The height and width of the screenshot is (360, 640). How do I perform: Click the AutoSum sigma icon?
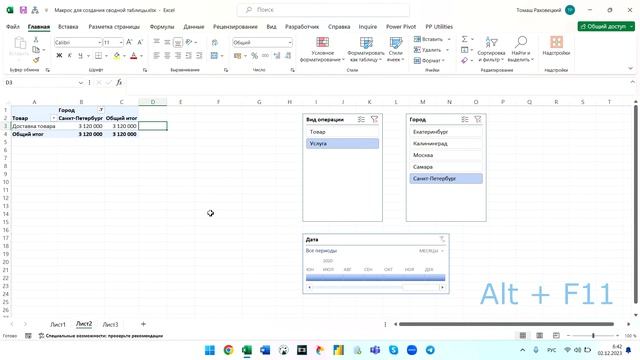464,39
